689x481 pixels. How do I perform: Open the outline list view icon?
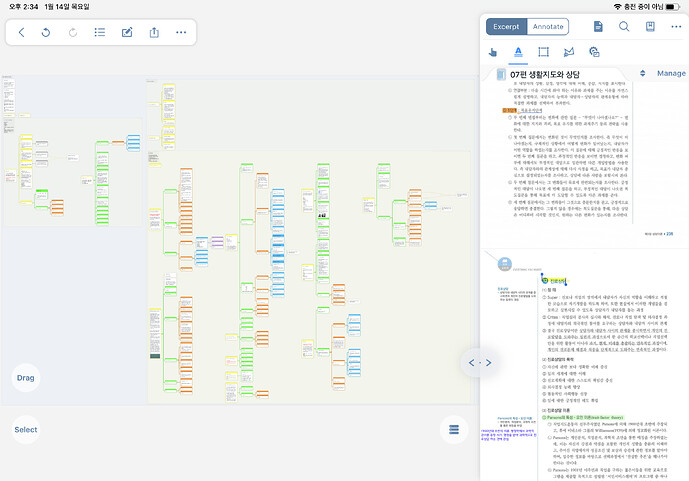[x=100, y=32]
